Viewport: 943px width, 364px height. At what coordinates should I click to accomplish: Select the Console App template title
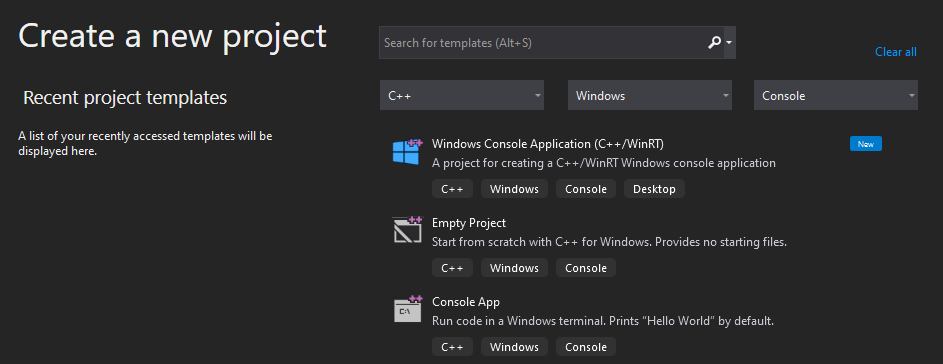point(466,301)
